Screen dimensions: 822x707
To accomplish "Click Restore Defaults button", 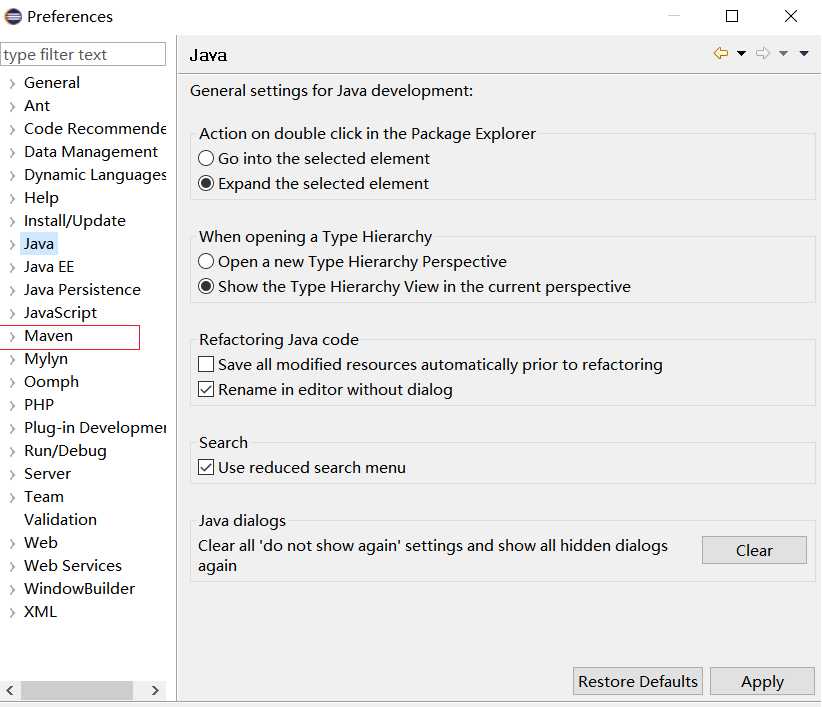I will click(x=637, y=681).
